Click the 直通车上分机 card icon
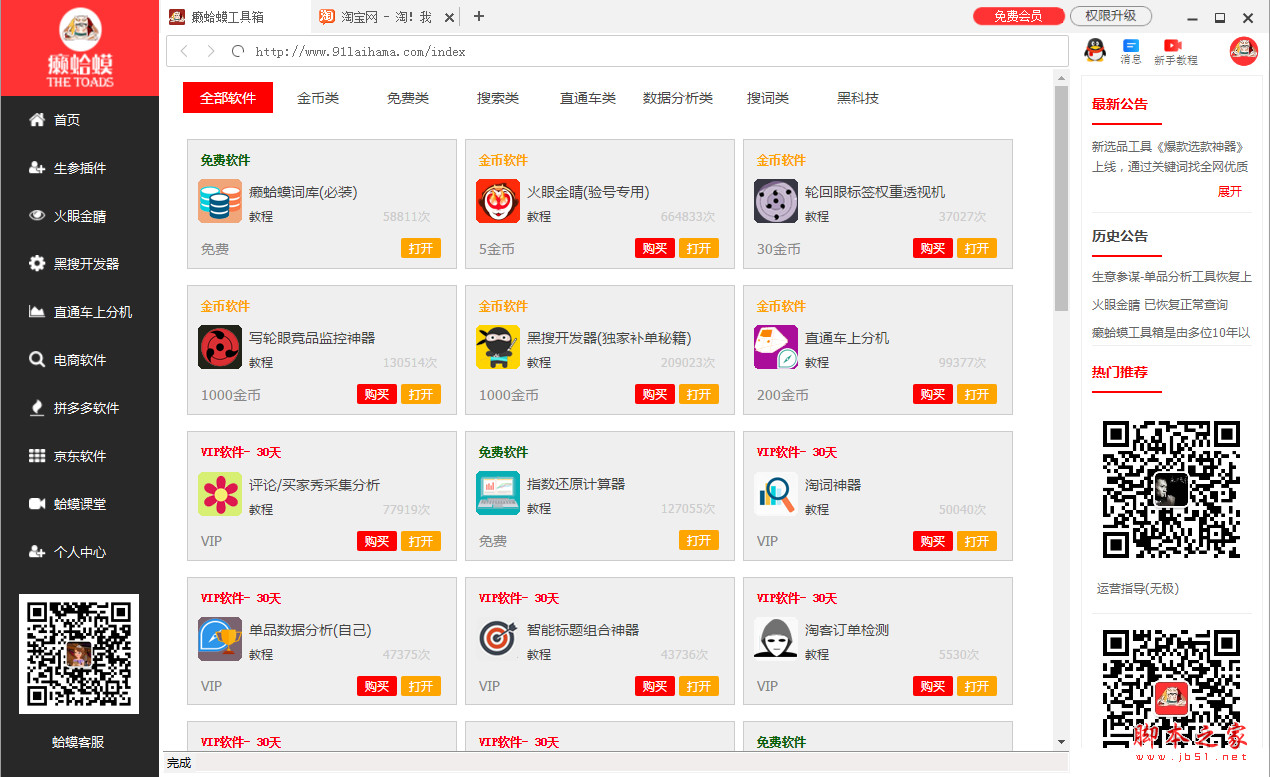Image resolution: width=1270 pixels, height=777 pixels. click(x=776, y=347)
